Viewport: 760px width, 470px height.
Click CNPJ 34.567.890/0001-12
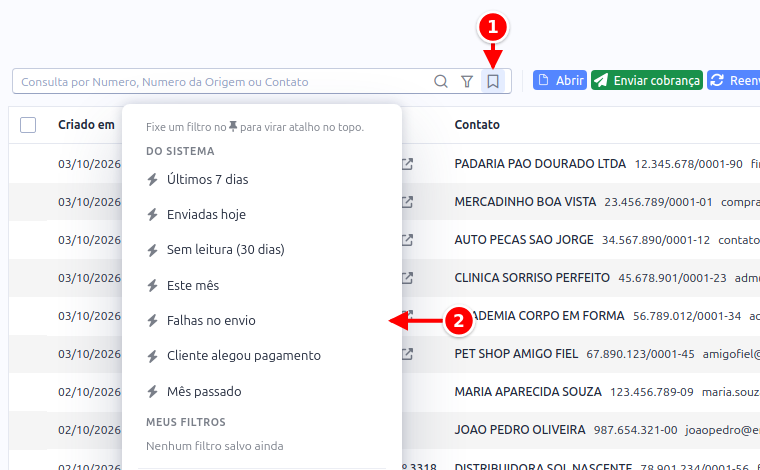point(656,240)
